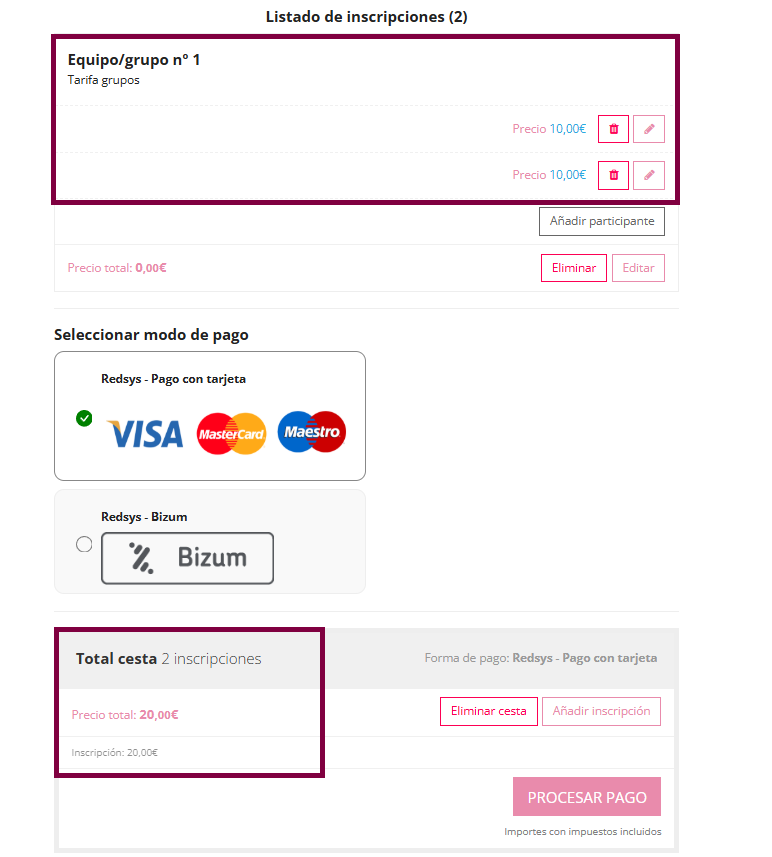Click the MasterCard logo

click(231, 433)
